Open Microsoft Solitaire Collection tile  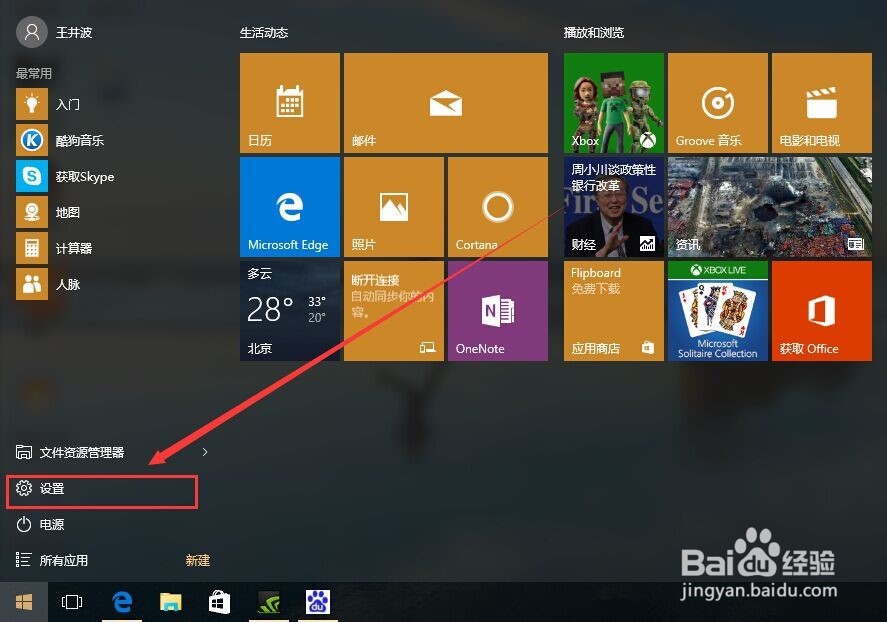[717, 310]
